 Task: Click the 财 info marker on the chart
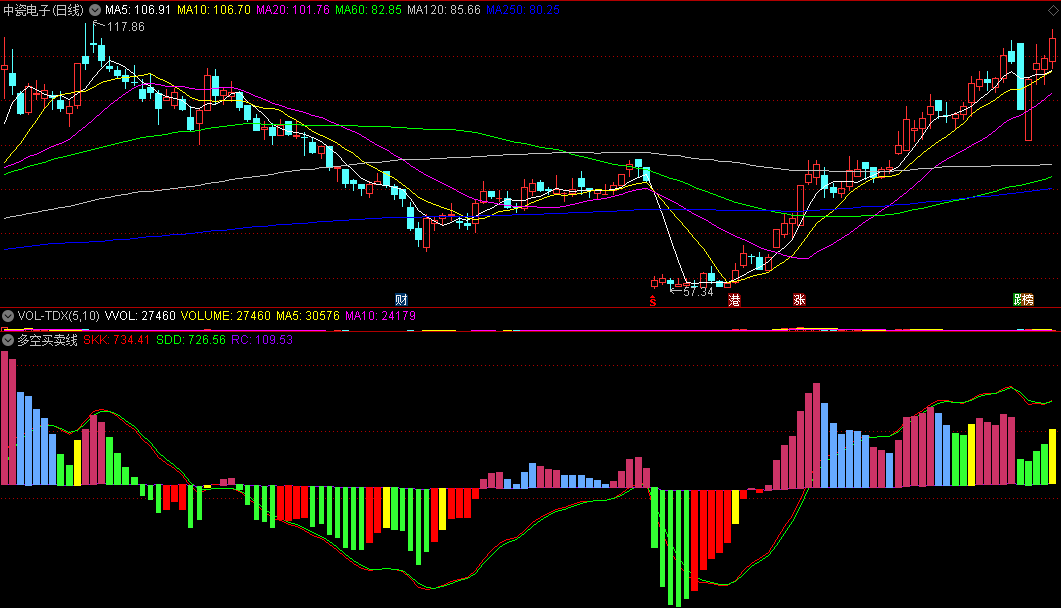[401, 300]
